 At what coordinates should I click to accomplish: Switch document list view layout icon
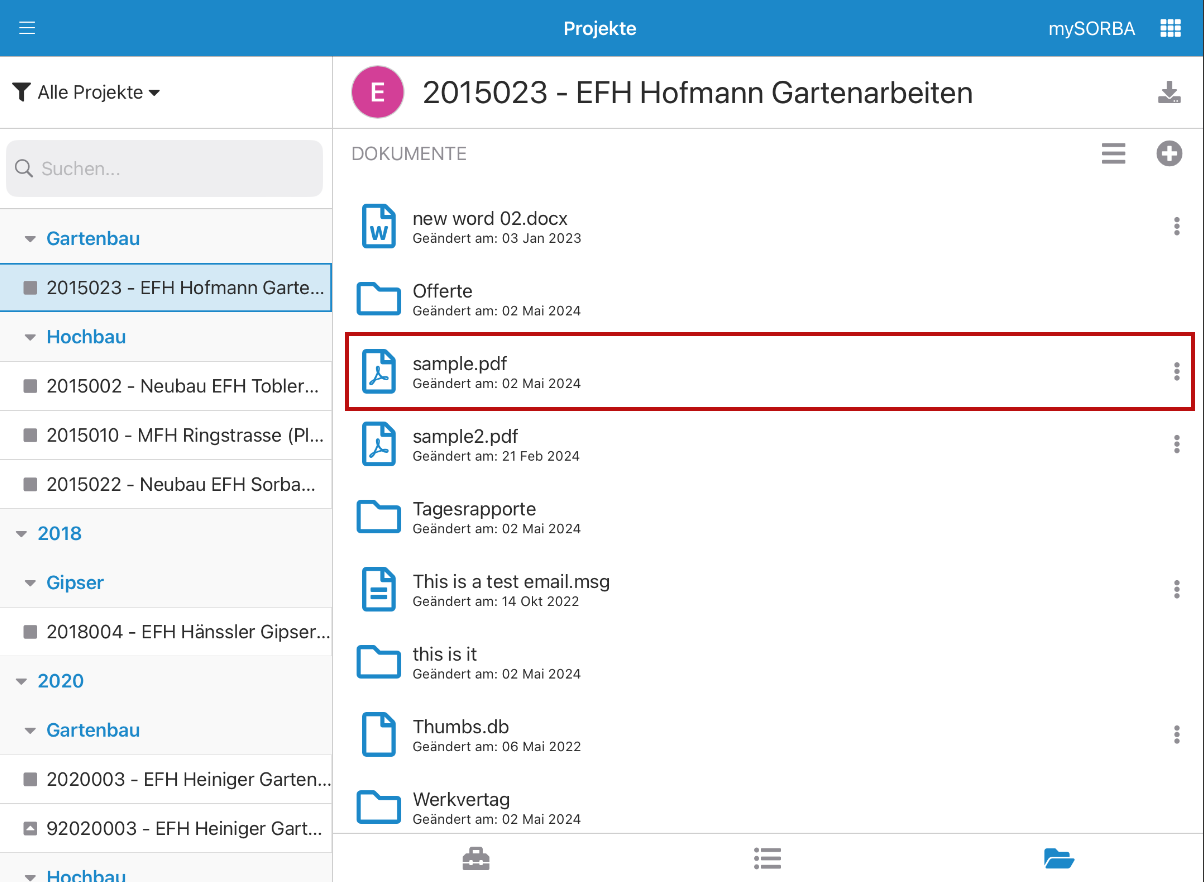click(x=1113, y=154)
